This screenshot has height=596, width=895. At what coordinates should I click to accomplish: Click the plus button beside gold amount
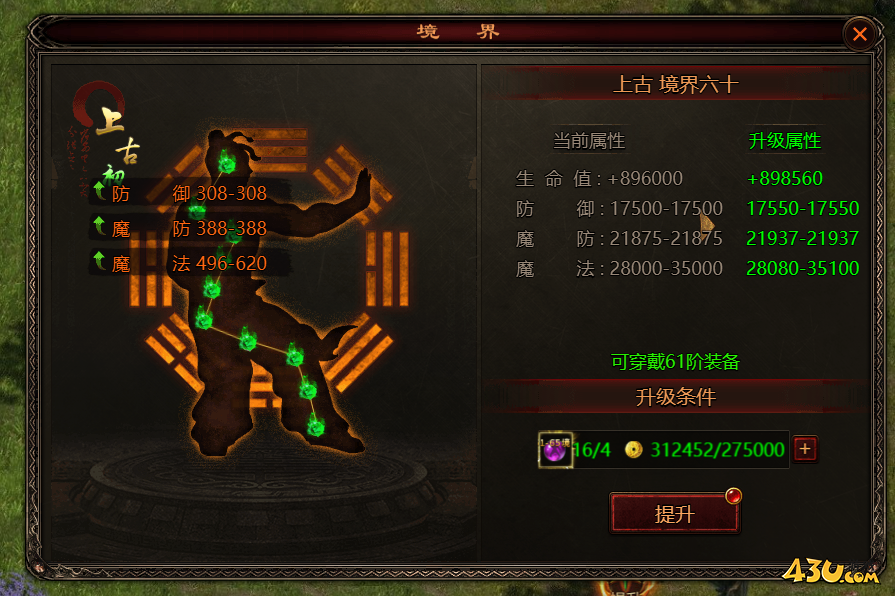click(805, 449)
